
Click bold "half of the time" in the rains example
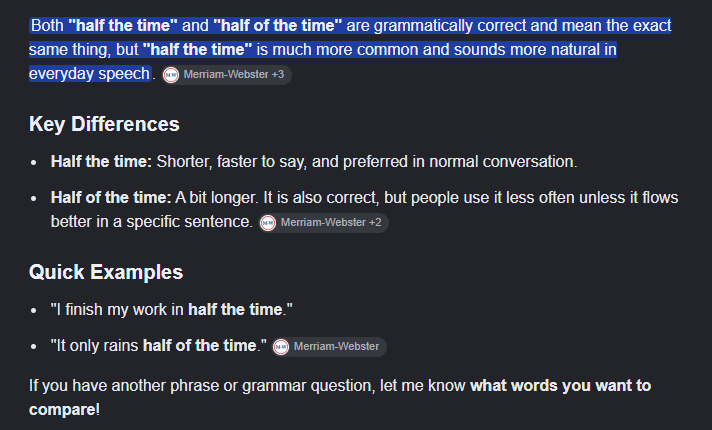pos(200,346)
